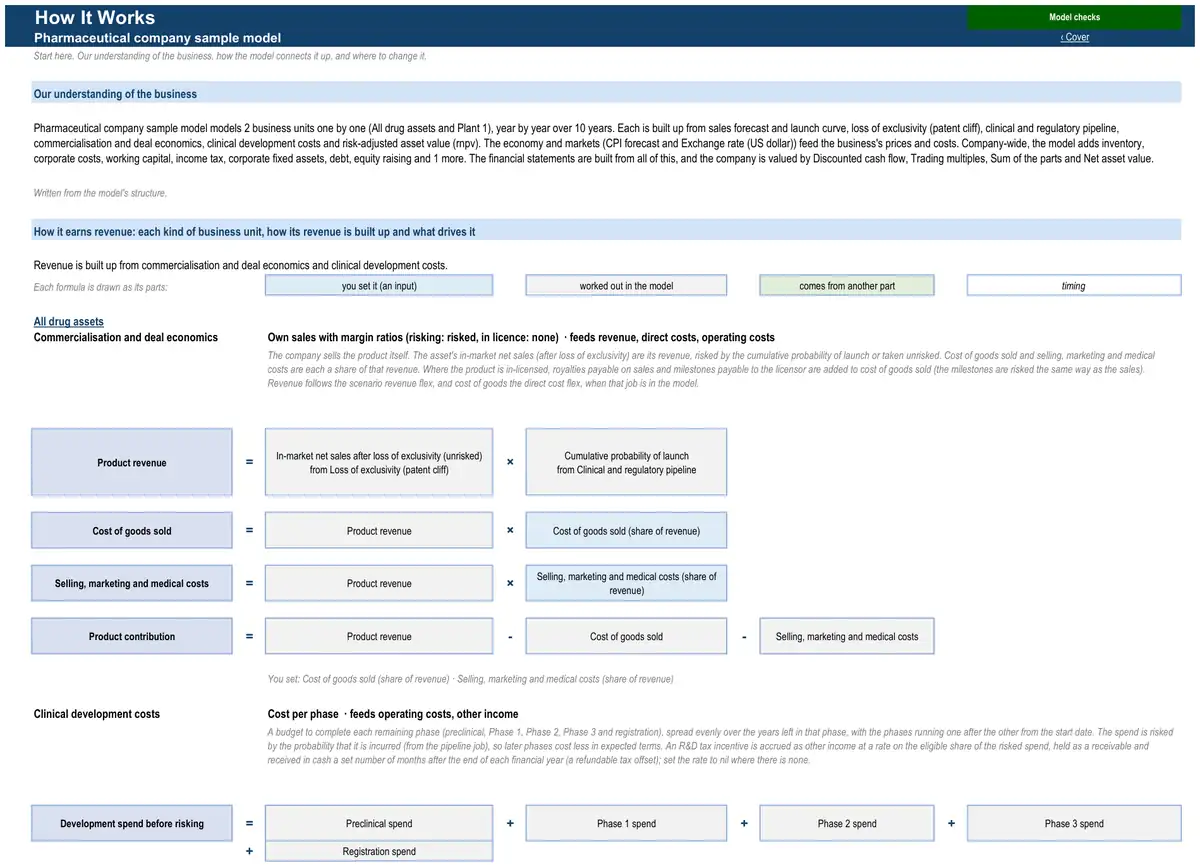Open the All drug assets link
The image size is (1200, 867).
(69, 322)
